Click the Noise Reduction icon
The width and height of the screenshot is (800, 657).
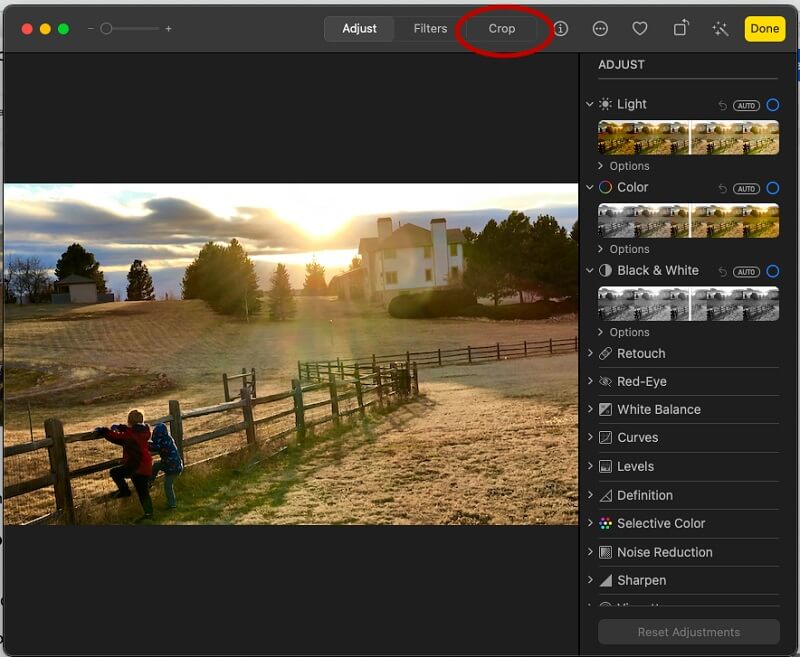pos(605,552)
